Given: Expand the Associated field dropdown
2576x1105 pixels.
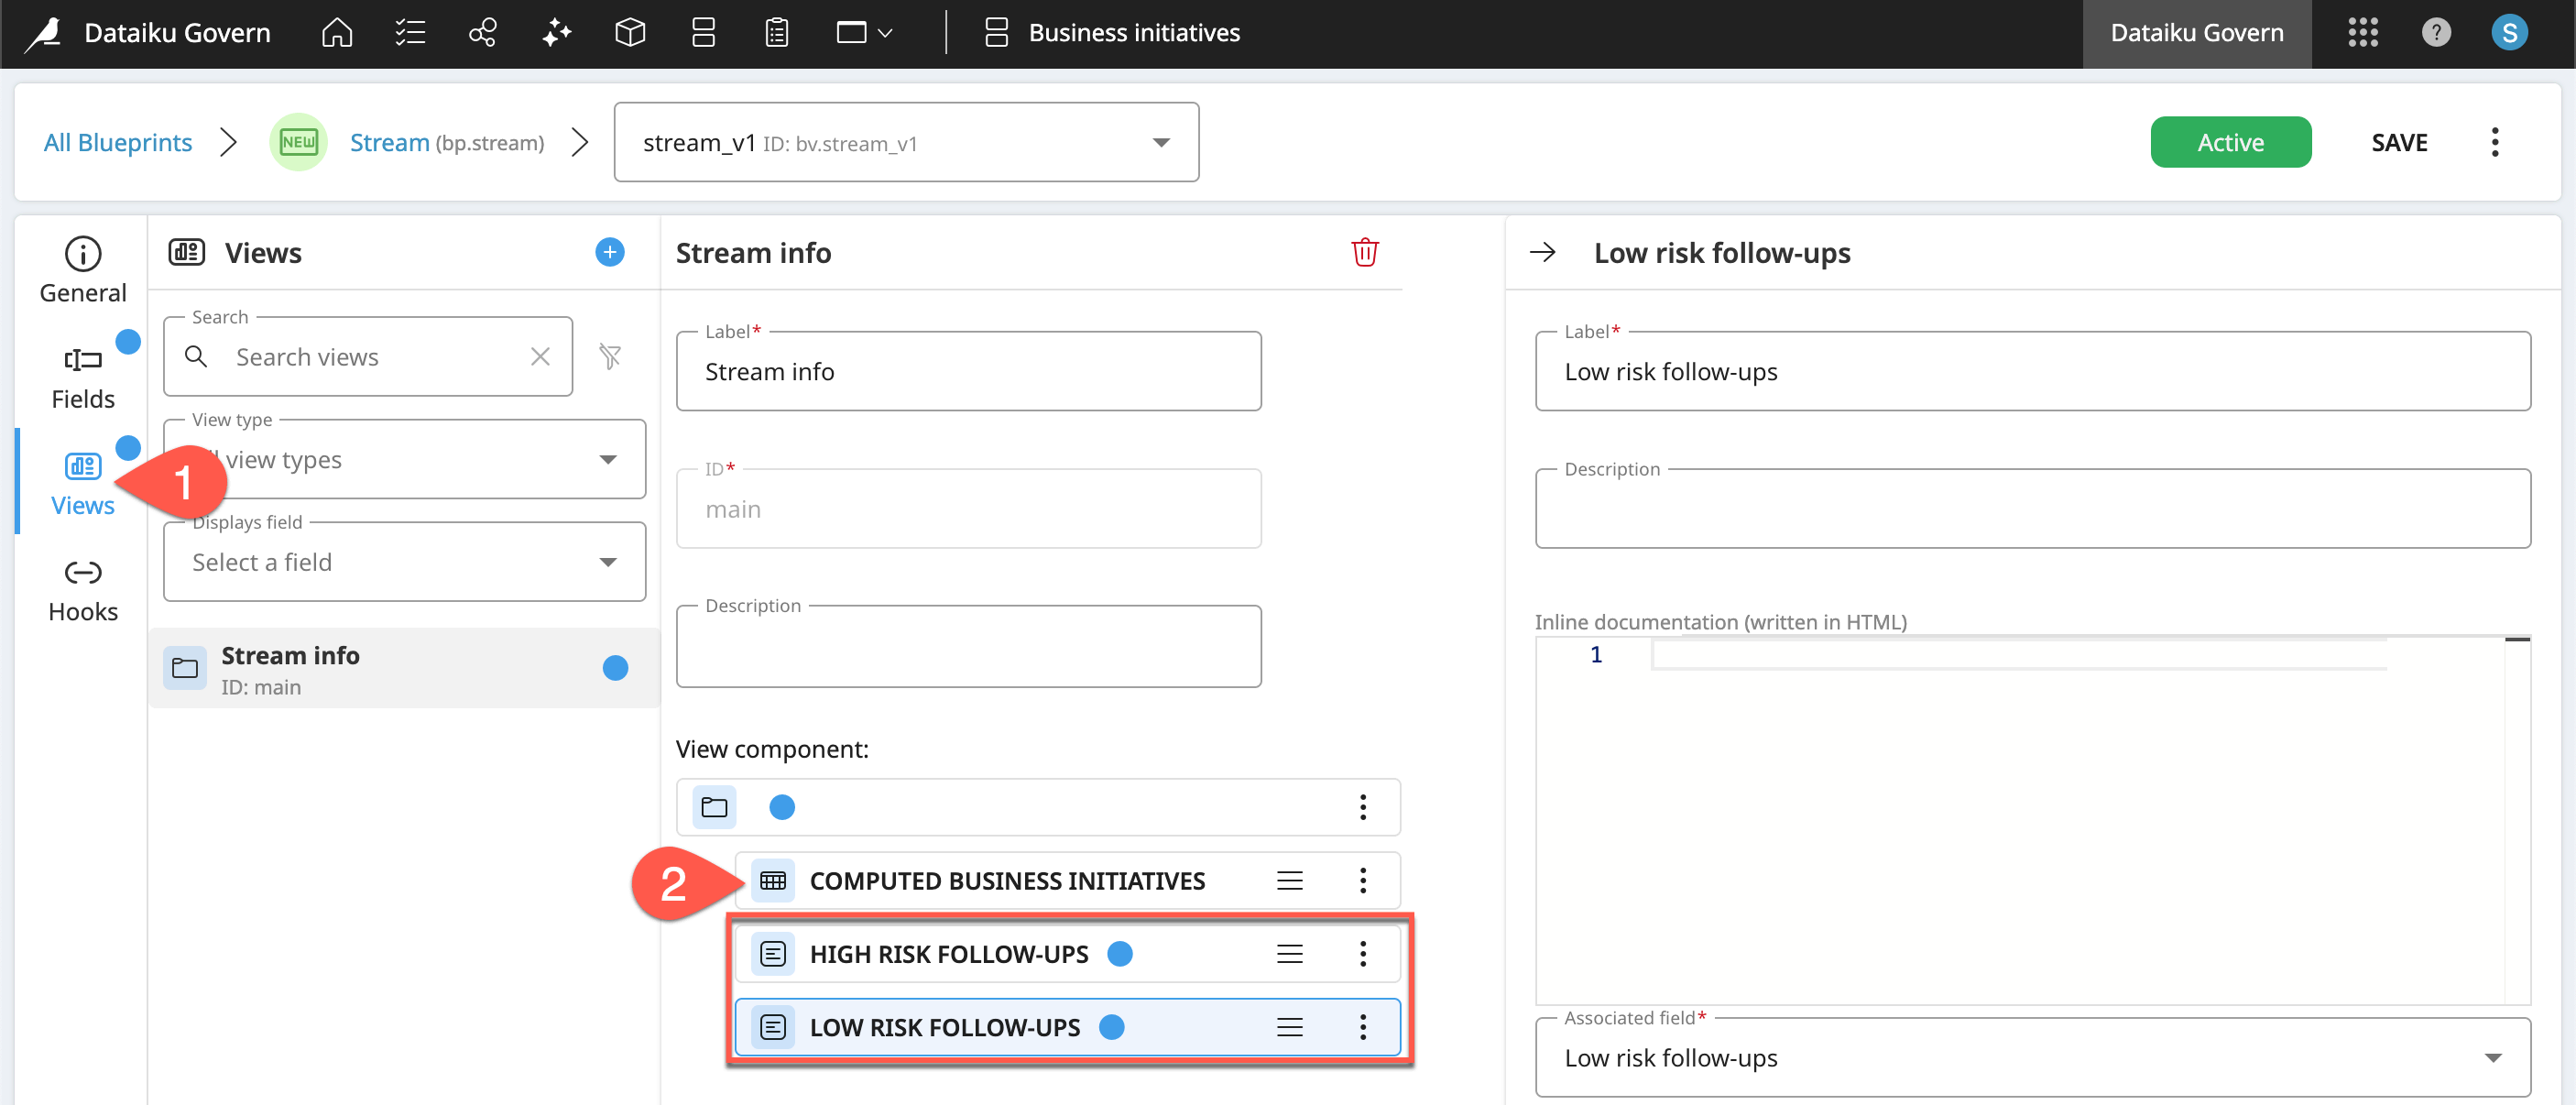Looking at the screenshot, I should pyautogui.click(x=2032, y=1057).
